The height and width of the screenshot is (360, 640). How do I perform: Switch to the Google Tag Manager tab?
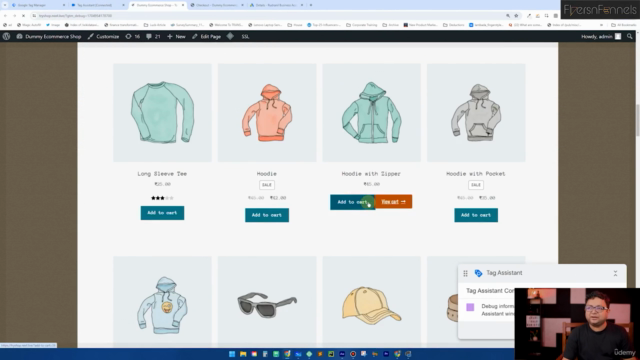coord(38,5)
